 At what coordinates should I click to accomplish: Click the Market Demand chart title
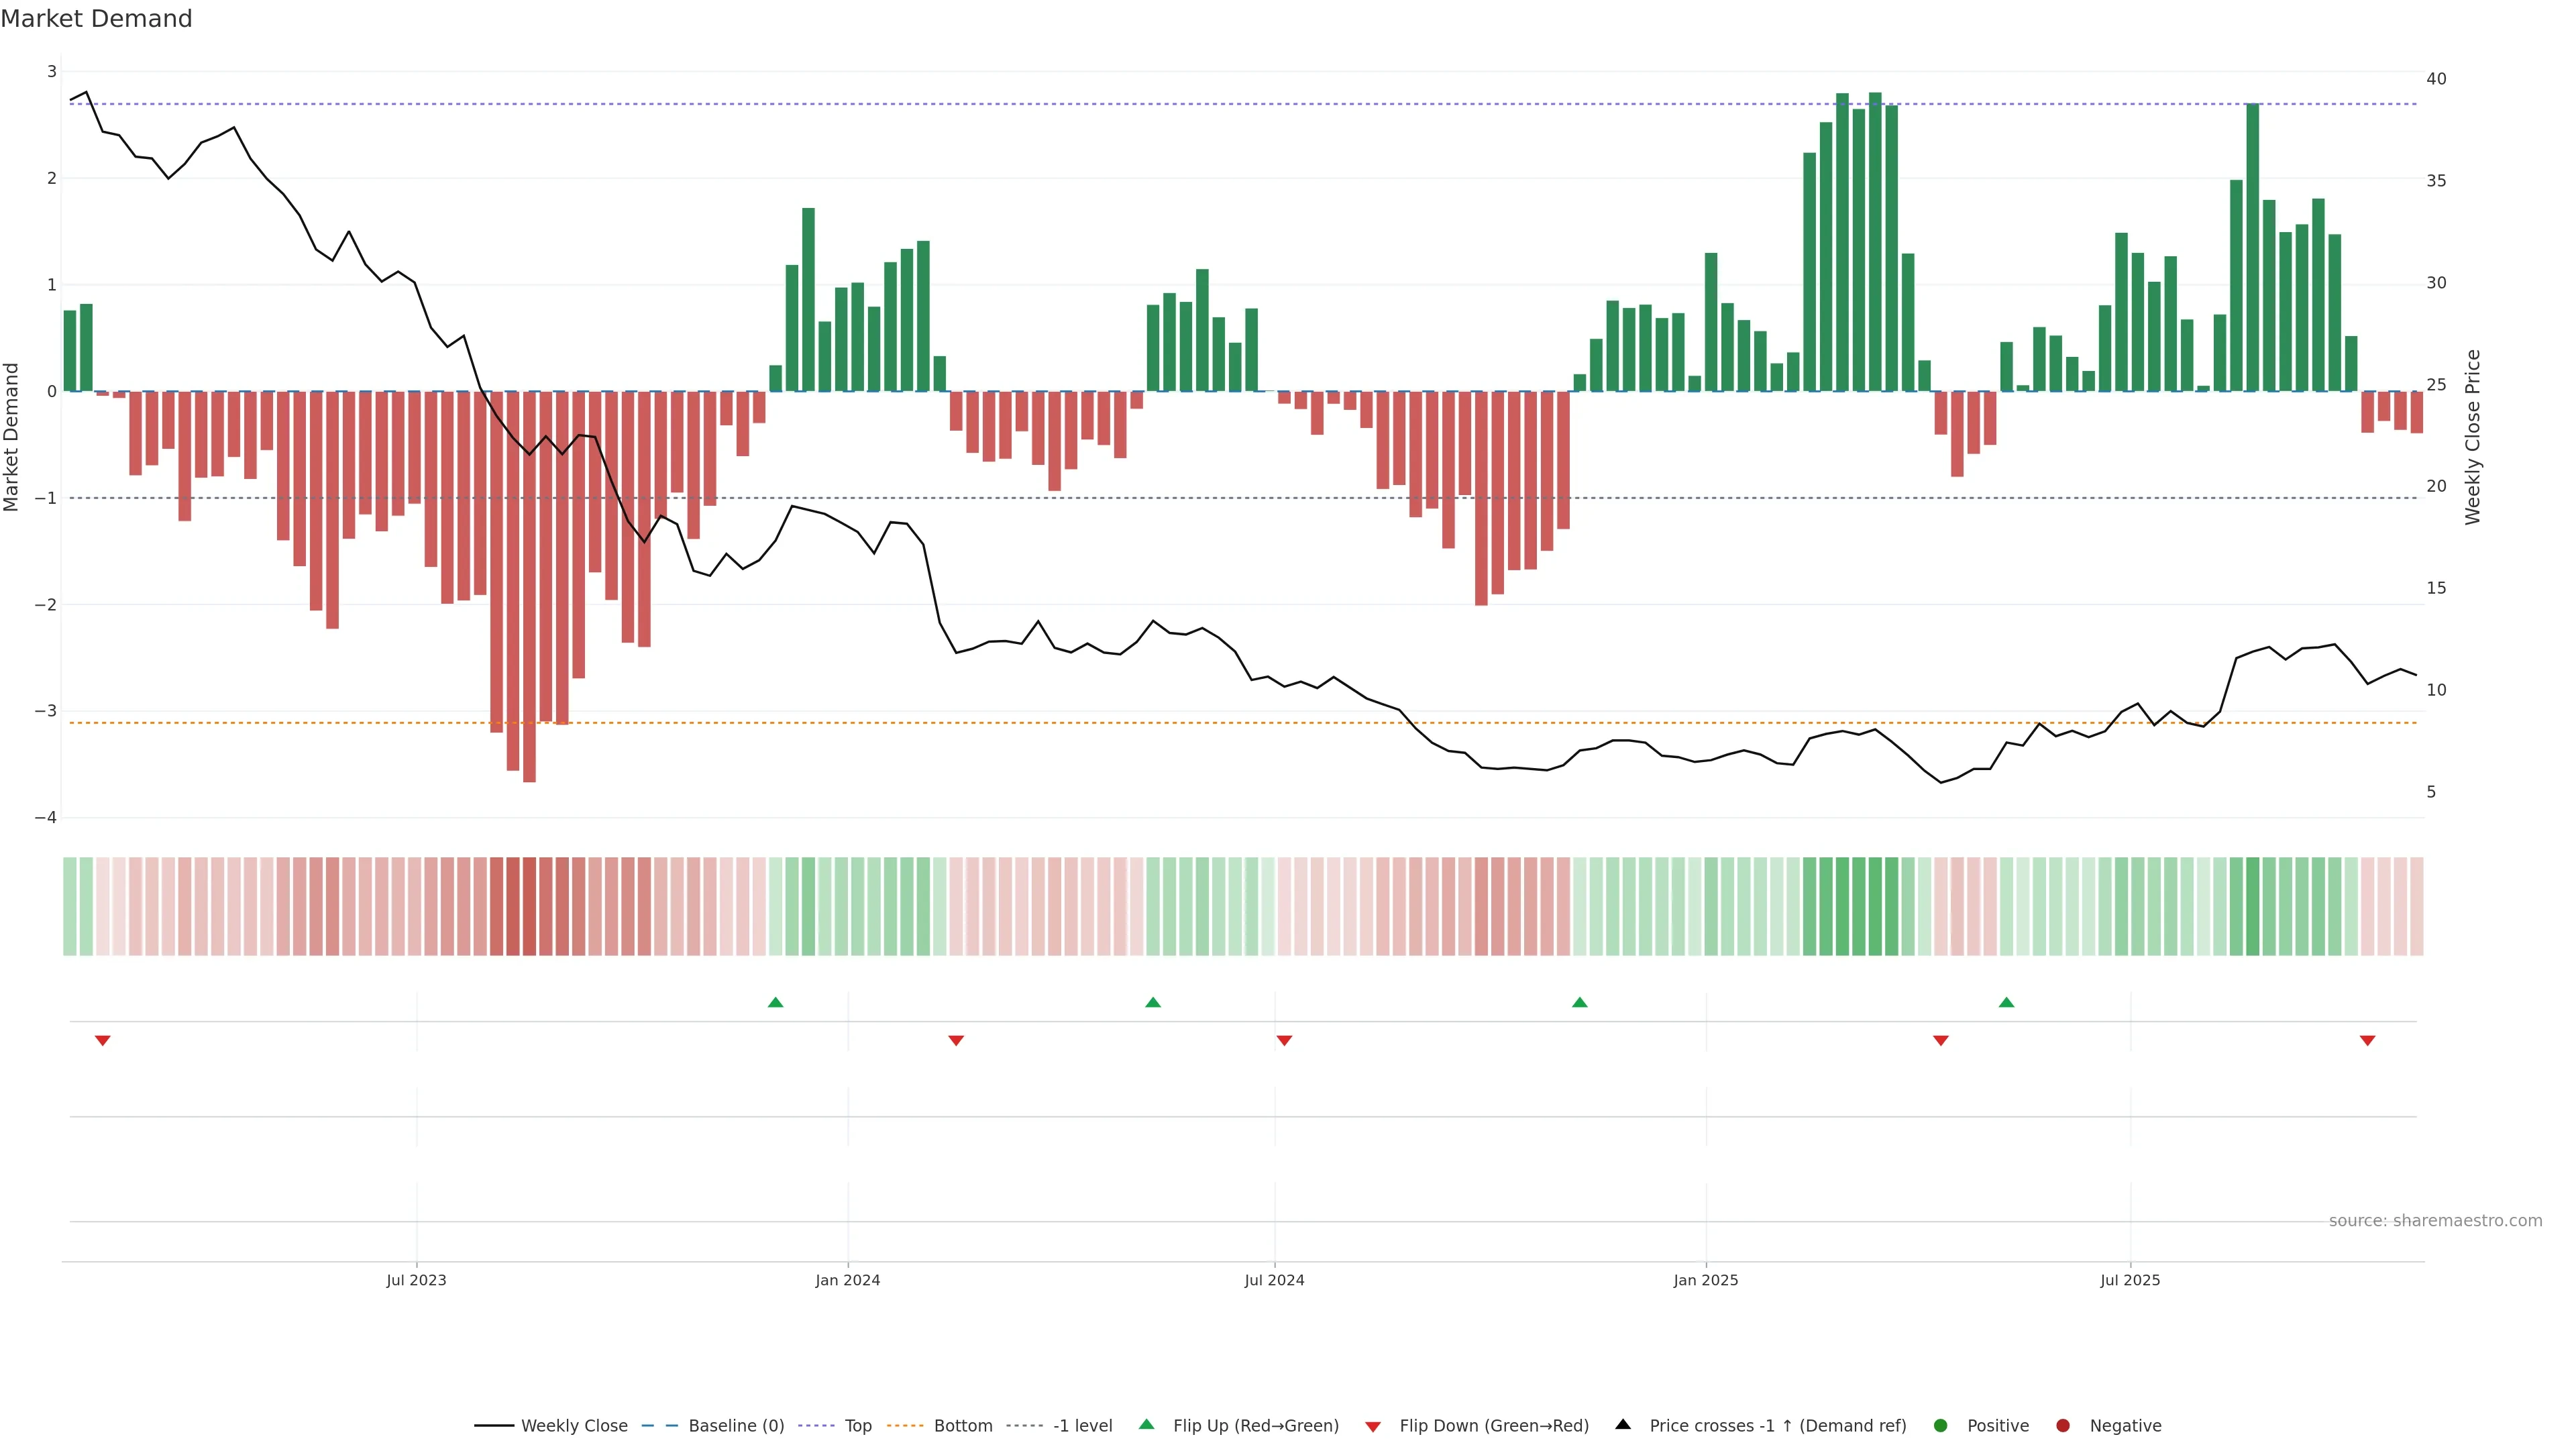(96, 19)
